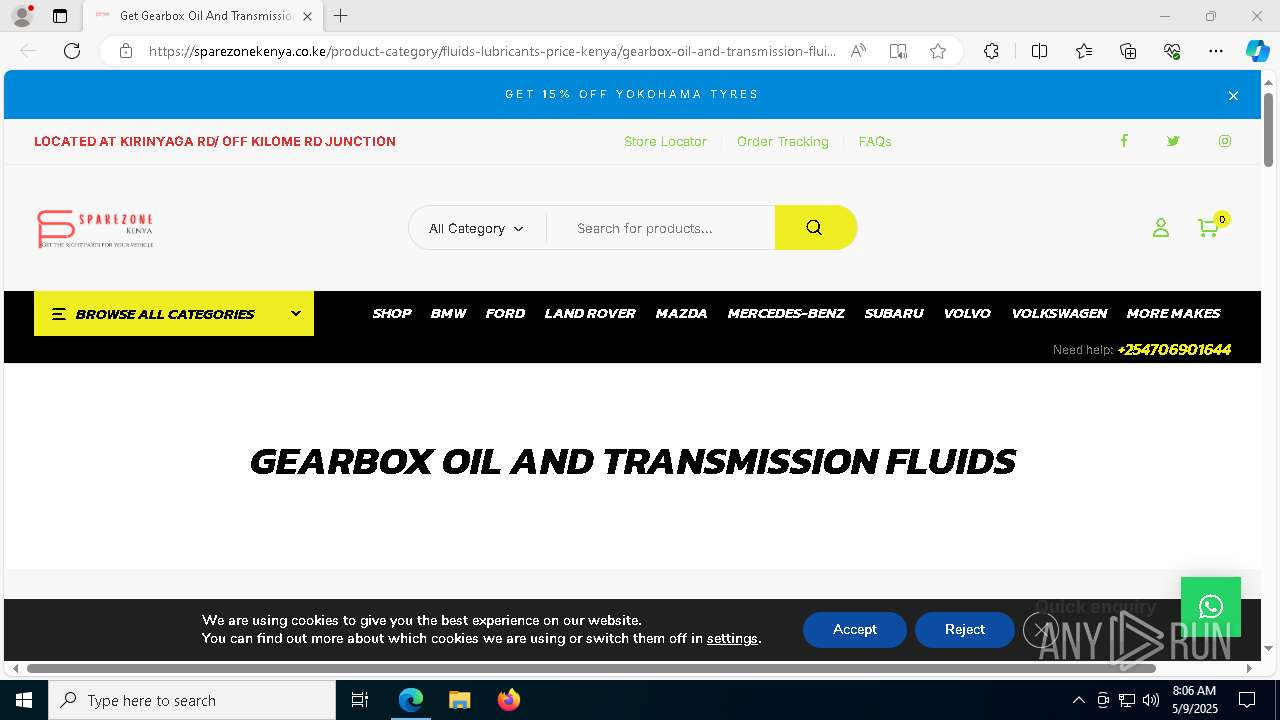Toggle split screen view icon
Screen dimensions: 1280x720
(x=1039, y=51)
